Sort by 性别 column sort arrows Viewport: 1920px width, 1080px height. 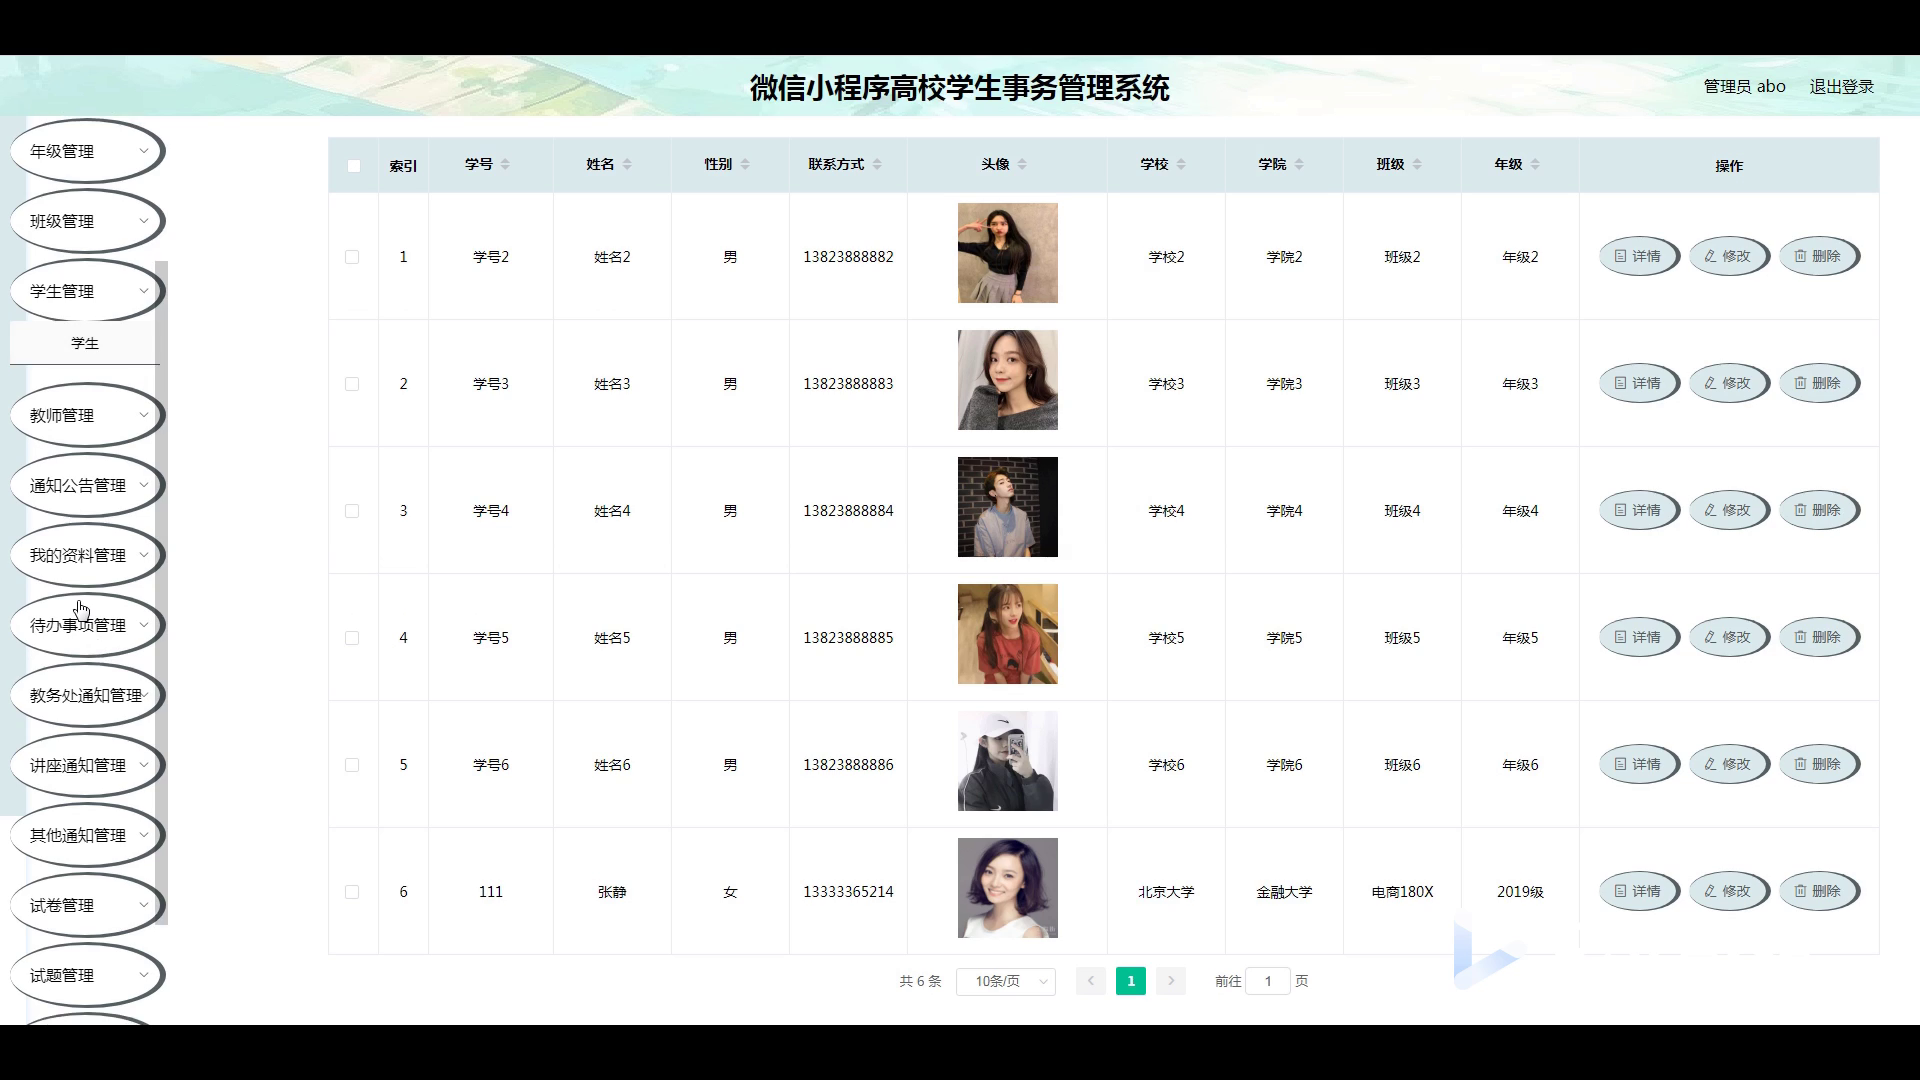[745, 165]
